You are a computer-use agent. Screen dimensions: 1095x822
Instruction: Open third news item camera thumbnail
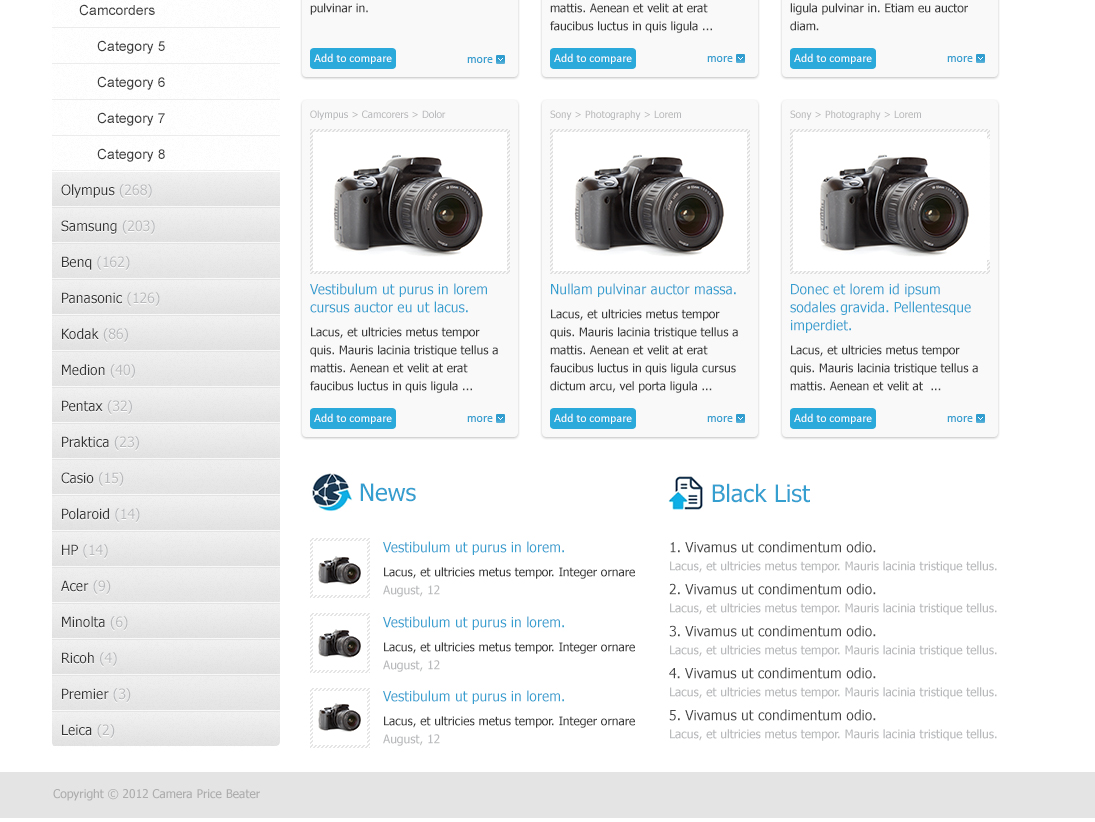340,718
